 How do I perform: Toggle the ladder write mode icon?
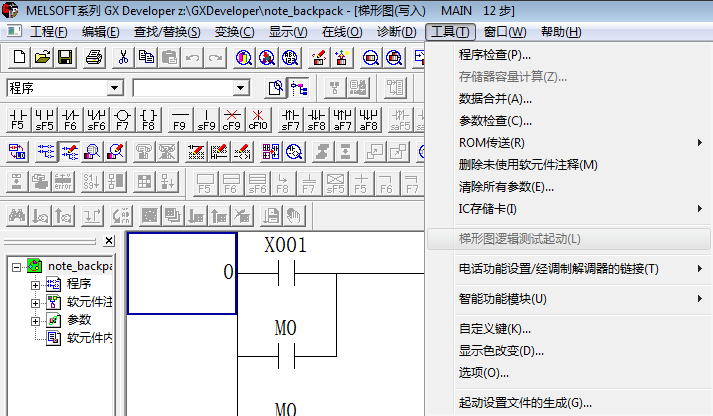(70, 152)
